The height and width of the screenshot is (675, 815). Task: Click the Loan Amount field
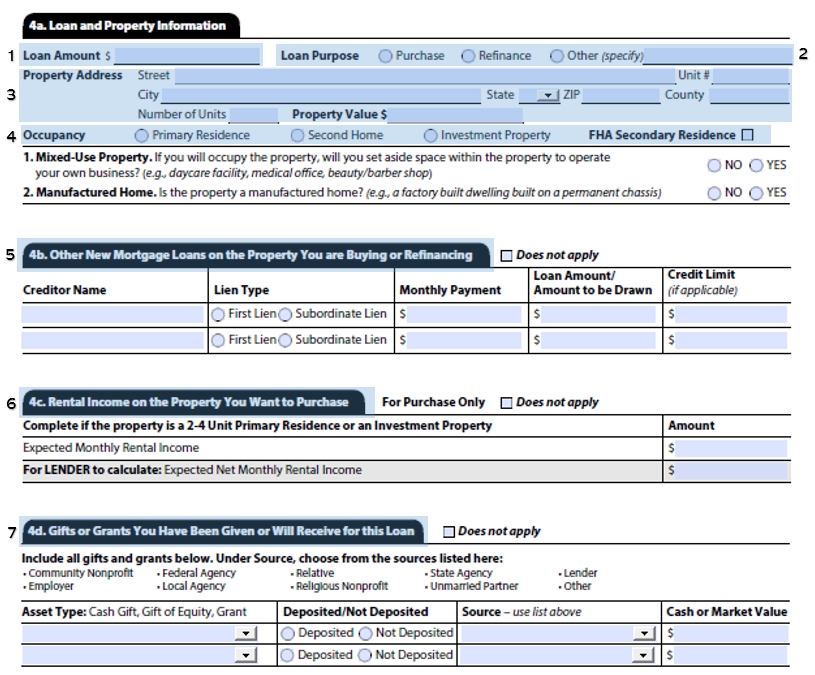[187, 56]
